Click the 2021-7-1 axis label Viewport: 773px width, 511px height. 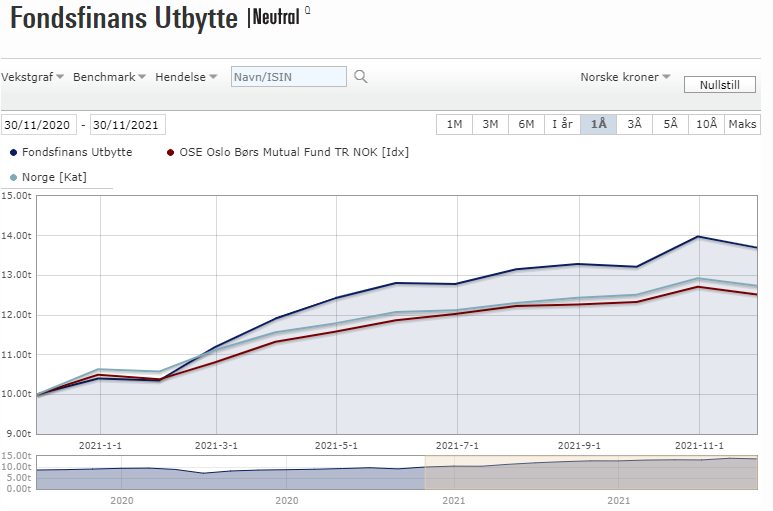coord(457,446)
